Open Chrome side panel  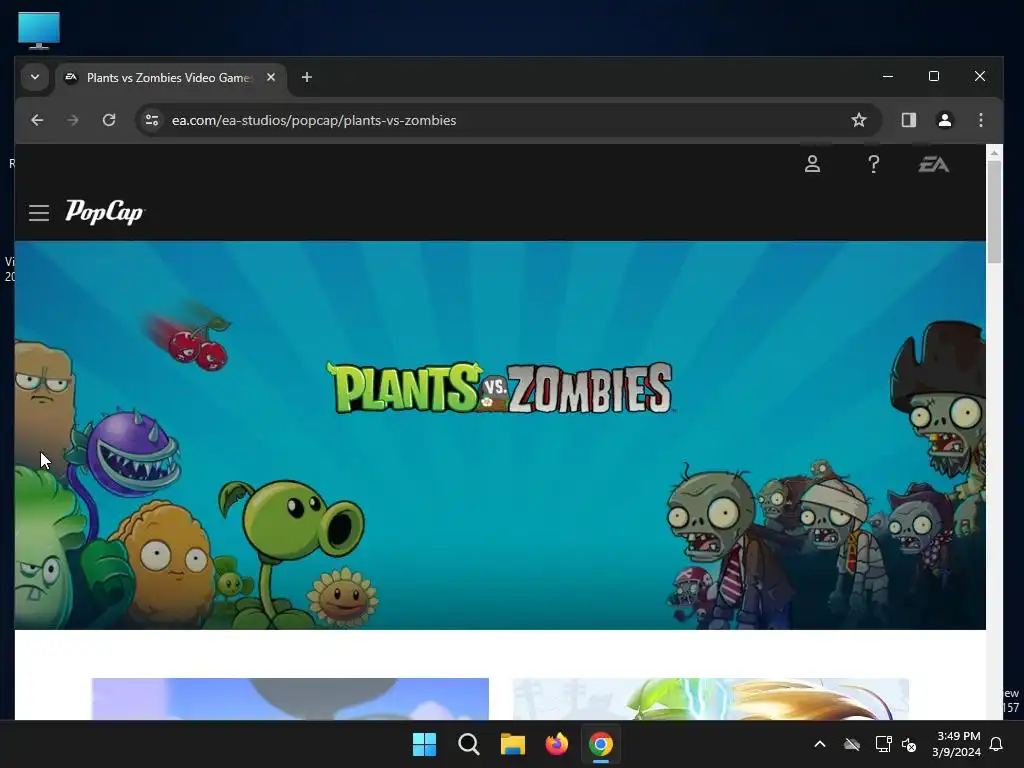[909, 120]
